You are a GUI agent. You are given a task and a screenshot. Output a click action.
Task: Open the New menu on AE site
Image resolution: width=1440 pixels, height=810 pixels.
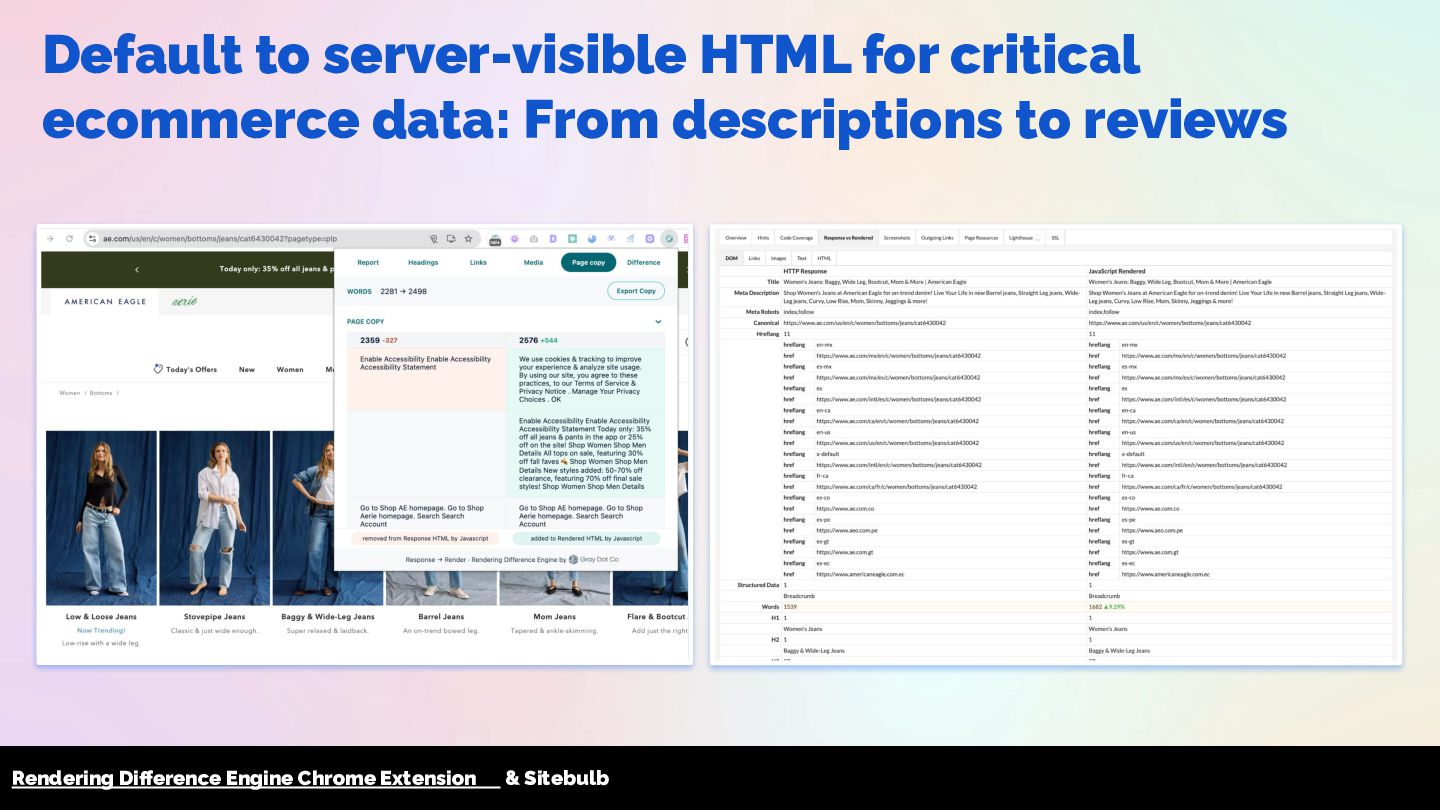point(247,369)
